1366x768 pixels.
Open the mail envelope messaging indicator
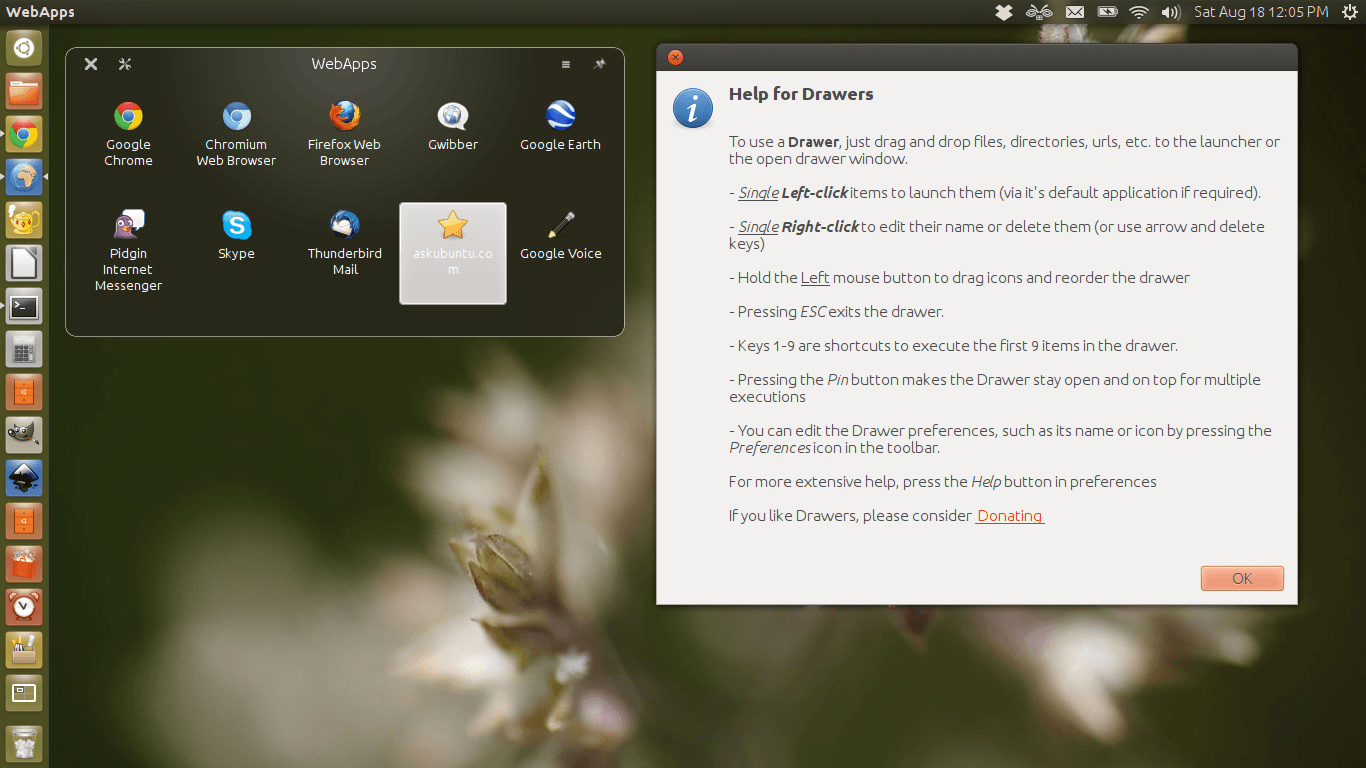tap(1075, 12)
